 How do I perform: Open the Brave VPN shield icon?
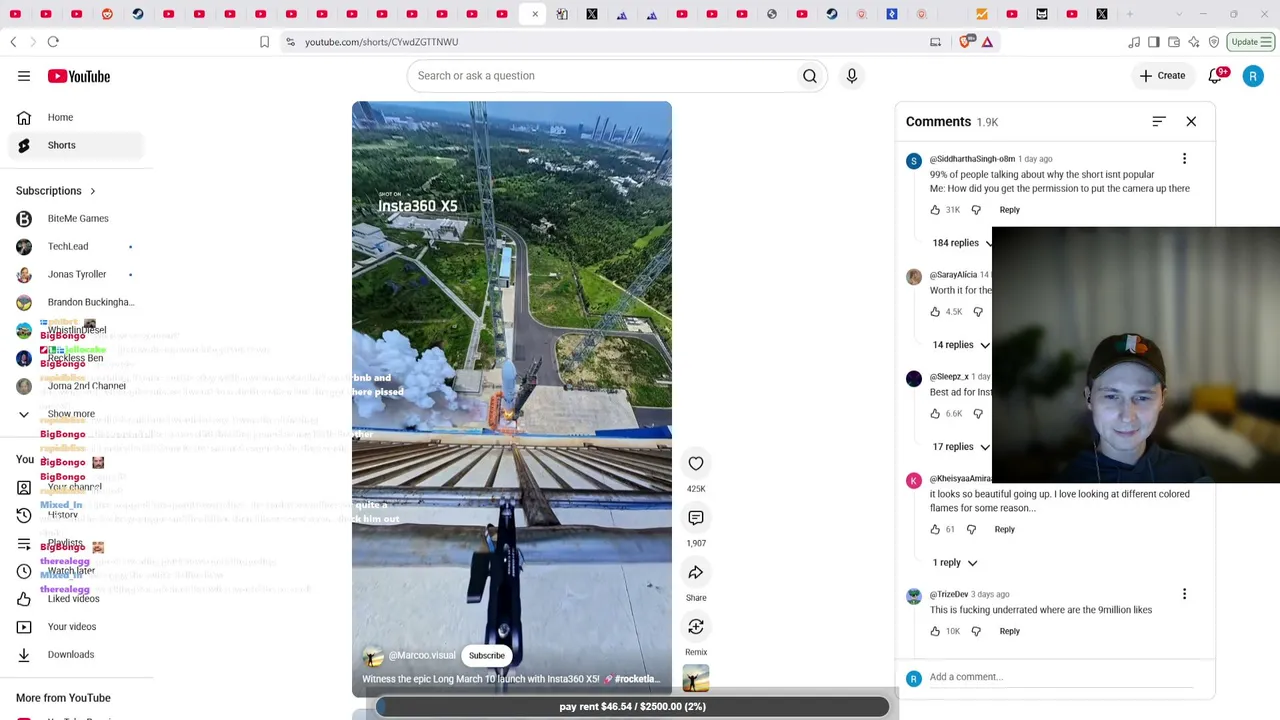tap(1214, 42)
